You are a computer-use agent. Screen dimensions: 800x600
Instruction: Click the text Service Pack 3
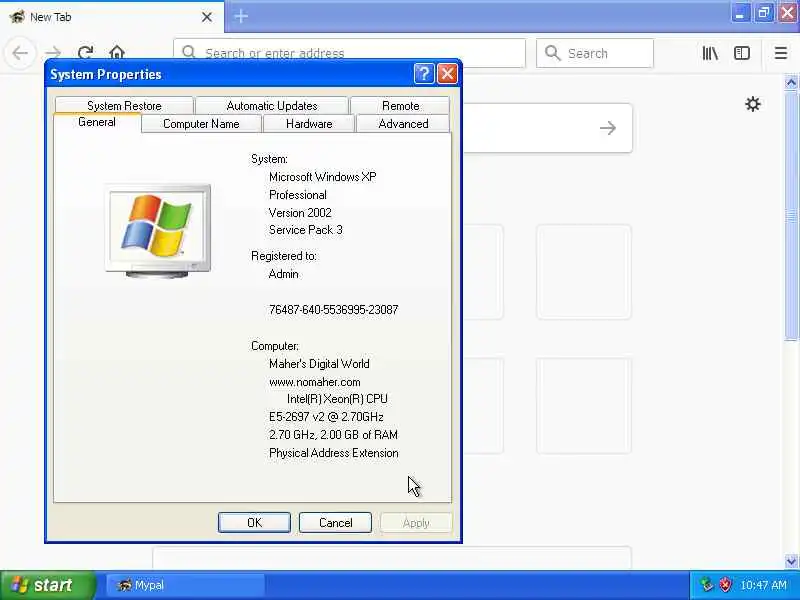pos(306,230)
